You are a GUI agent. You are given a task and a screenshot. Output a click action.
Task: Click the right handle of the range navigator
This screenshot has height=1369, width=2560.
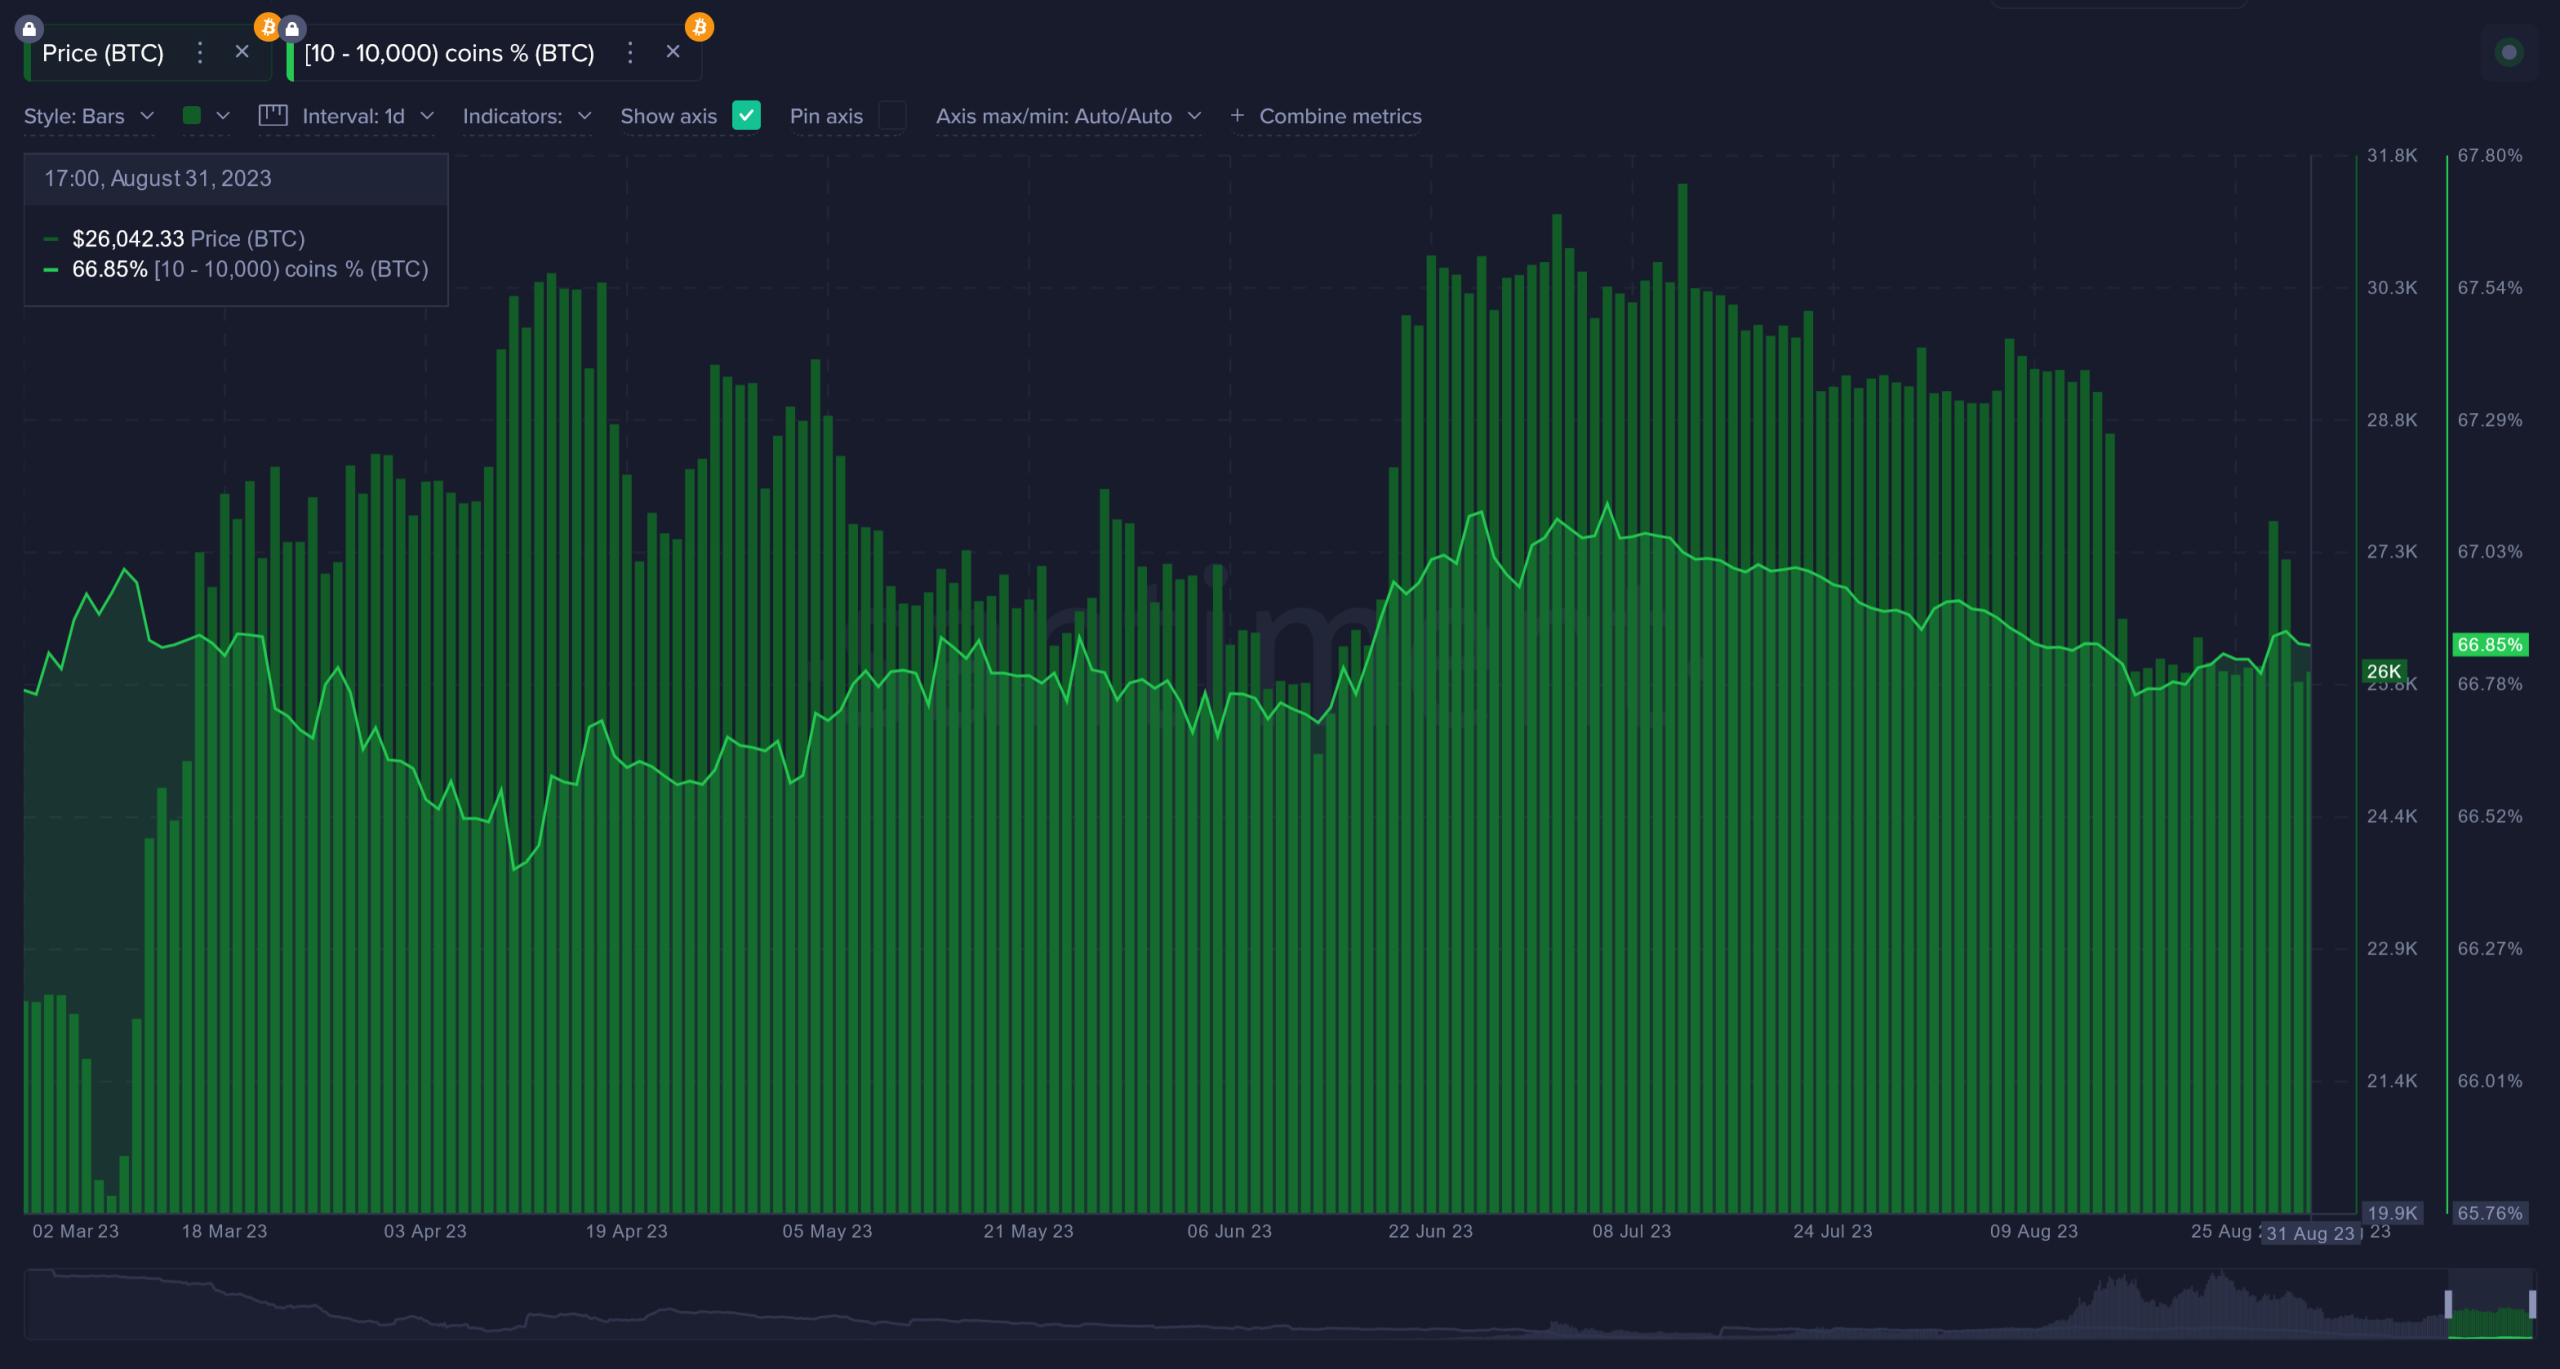pos(2532,1304)
